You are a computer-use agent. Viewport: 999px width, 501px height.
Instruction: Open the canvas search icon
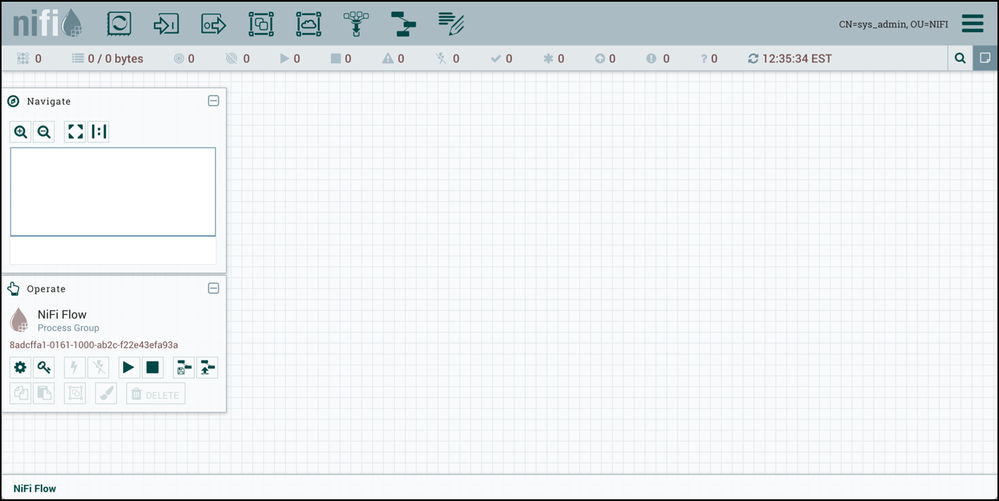tap(960, 58)
